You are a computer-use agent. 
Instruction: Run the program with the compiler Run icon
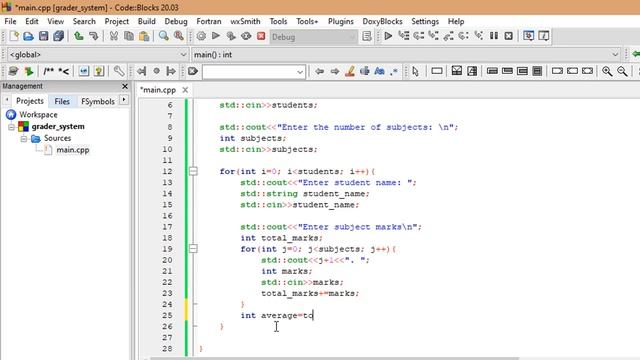click(x=216, y=36)
